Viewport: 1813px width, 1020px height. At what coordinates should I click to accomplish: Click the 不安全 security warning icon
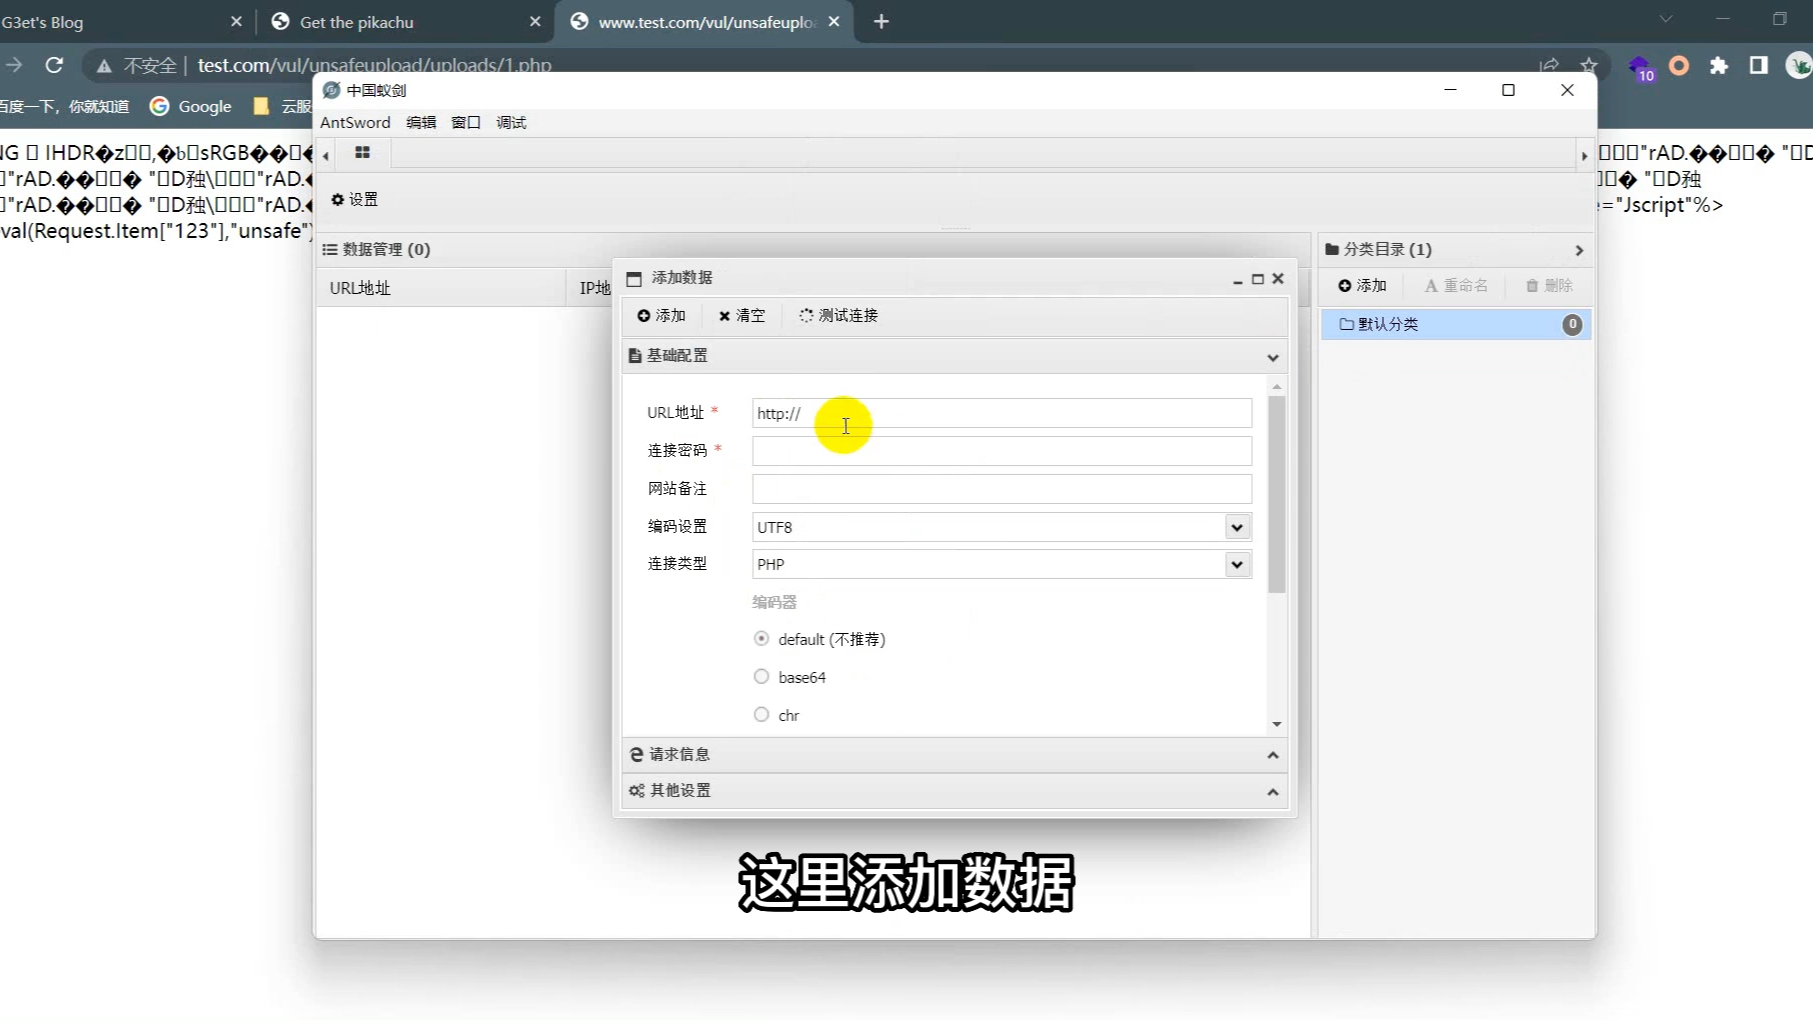(104, 66)
